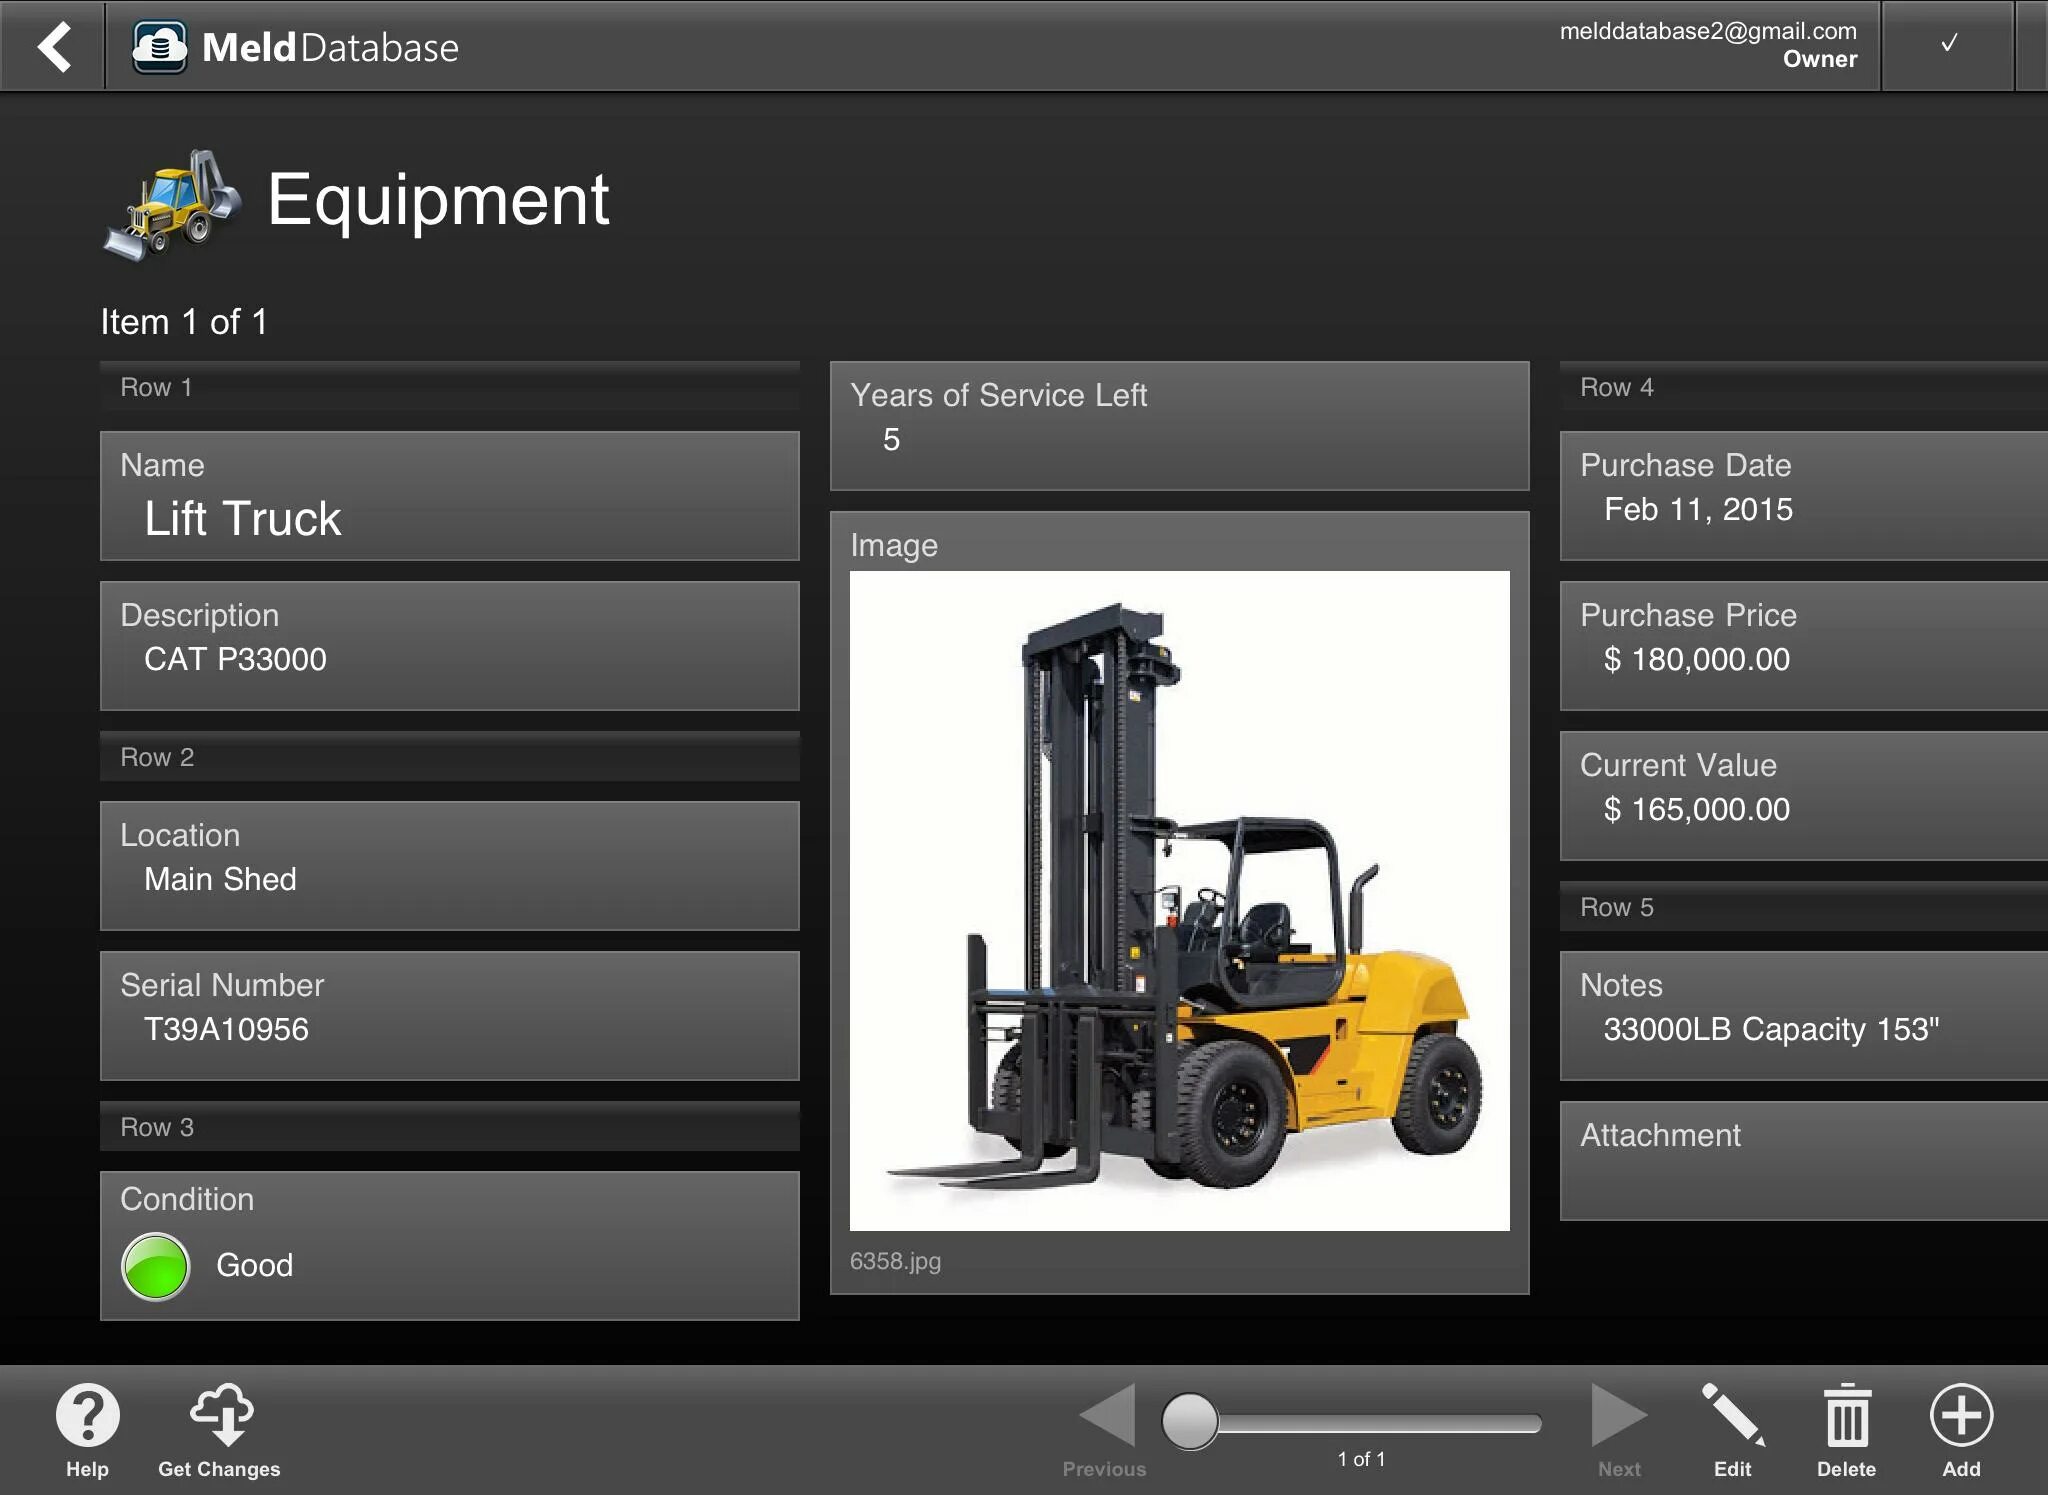Click the Attachment field
Screen dimensions: 2048x1495
pos(1804,1161)
